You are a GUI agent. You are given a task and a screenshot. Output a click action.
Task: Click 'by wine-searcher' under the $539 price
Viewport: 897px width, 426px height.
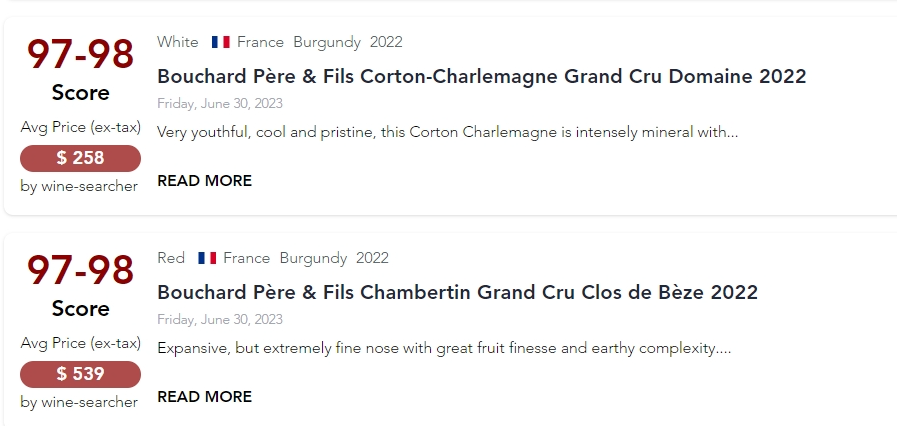click(79, 402)
